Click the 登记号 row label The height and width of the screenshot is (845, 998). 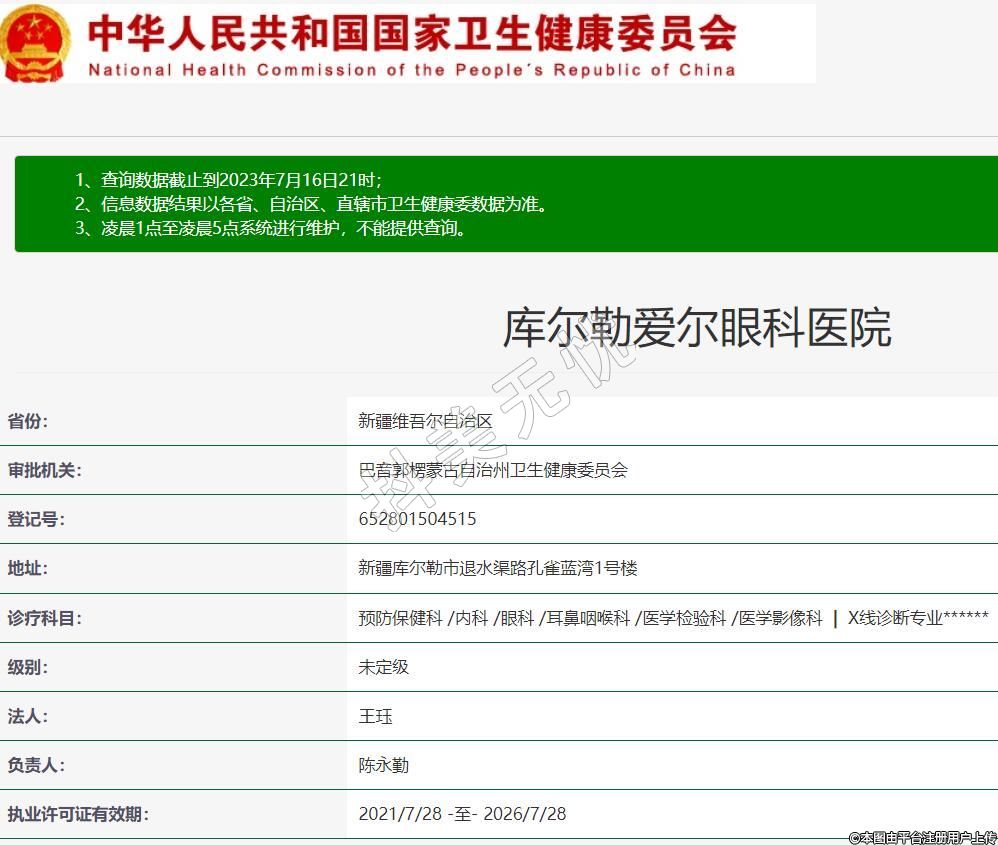36,519
